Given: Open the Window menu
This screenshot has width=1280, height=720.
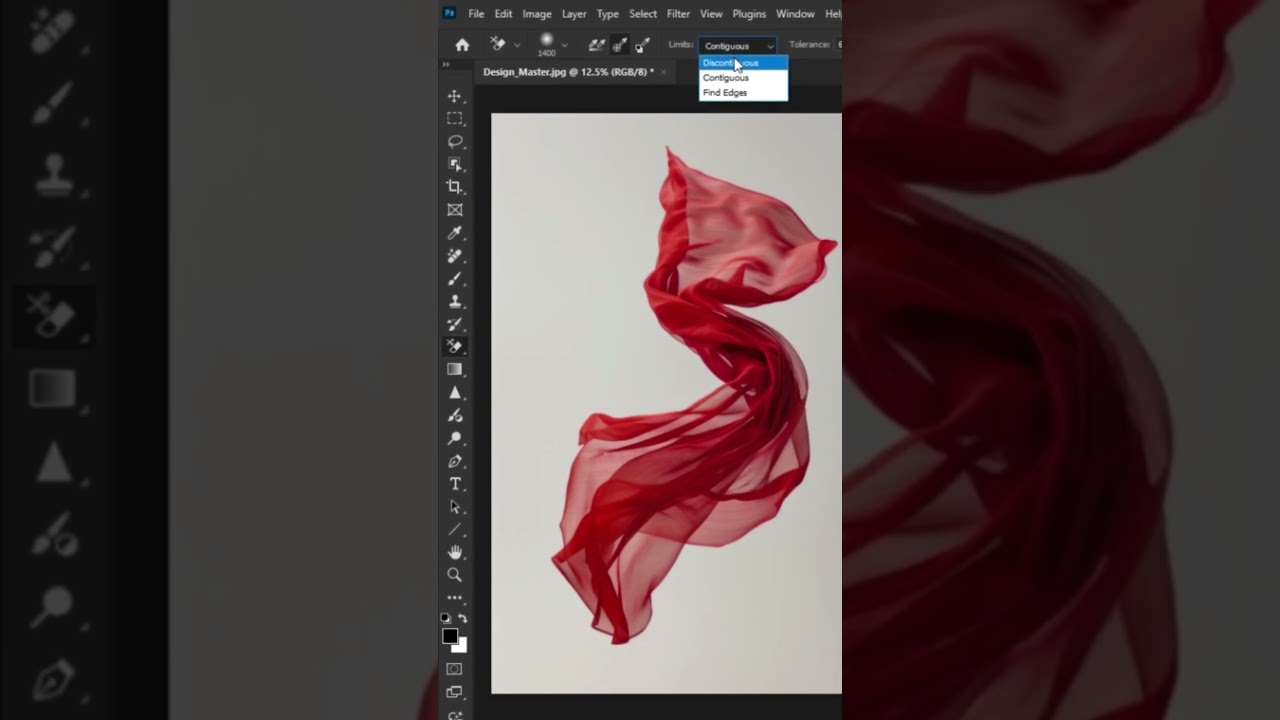Looking at the screenshot, I should click(795, 14).
